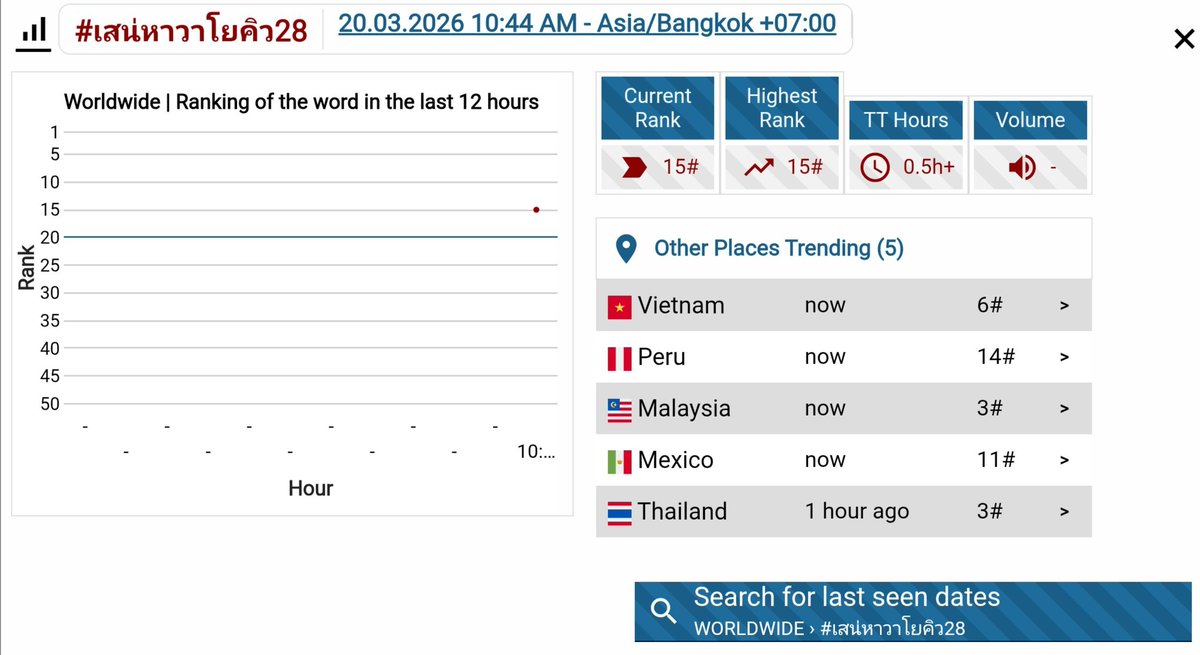
Task: Select the TT Hours tab
Action: point(906,120)
